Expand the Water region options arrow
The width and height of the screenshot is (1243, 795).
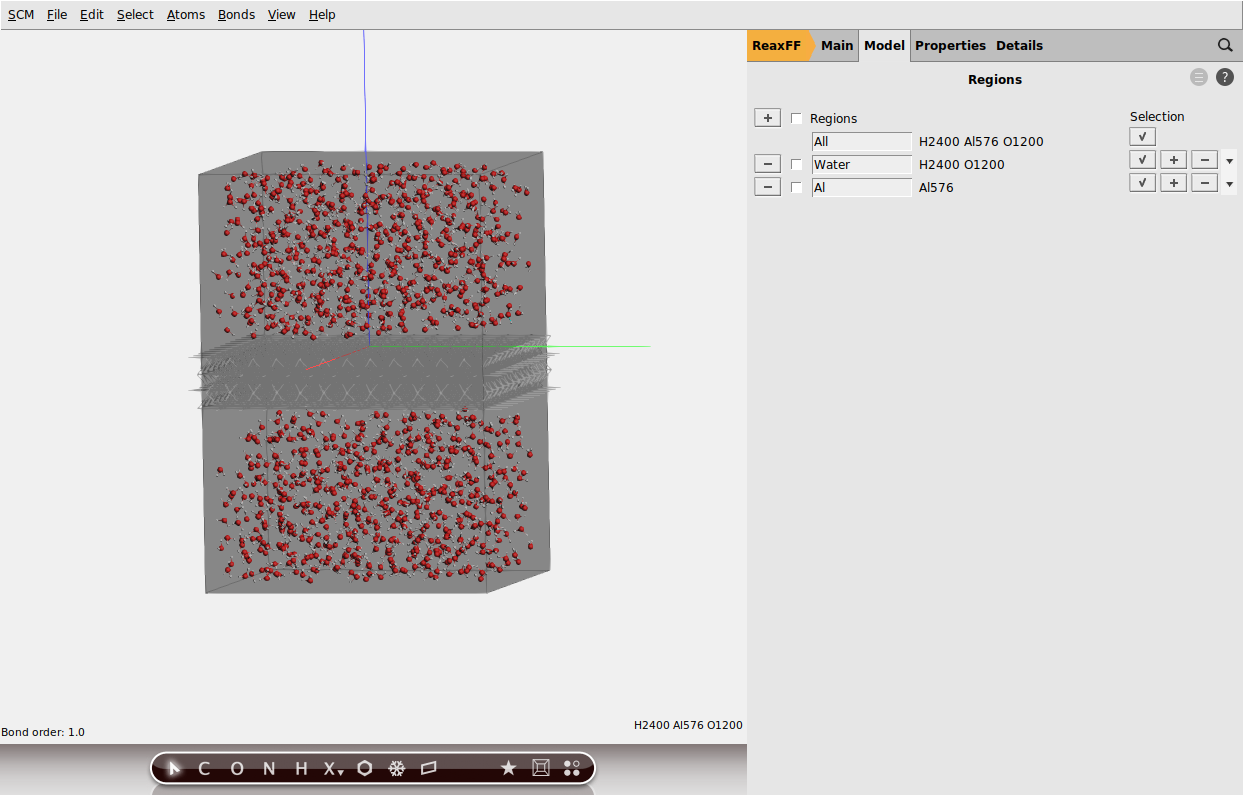(1230, 161)
